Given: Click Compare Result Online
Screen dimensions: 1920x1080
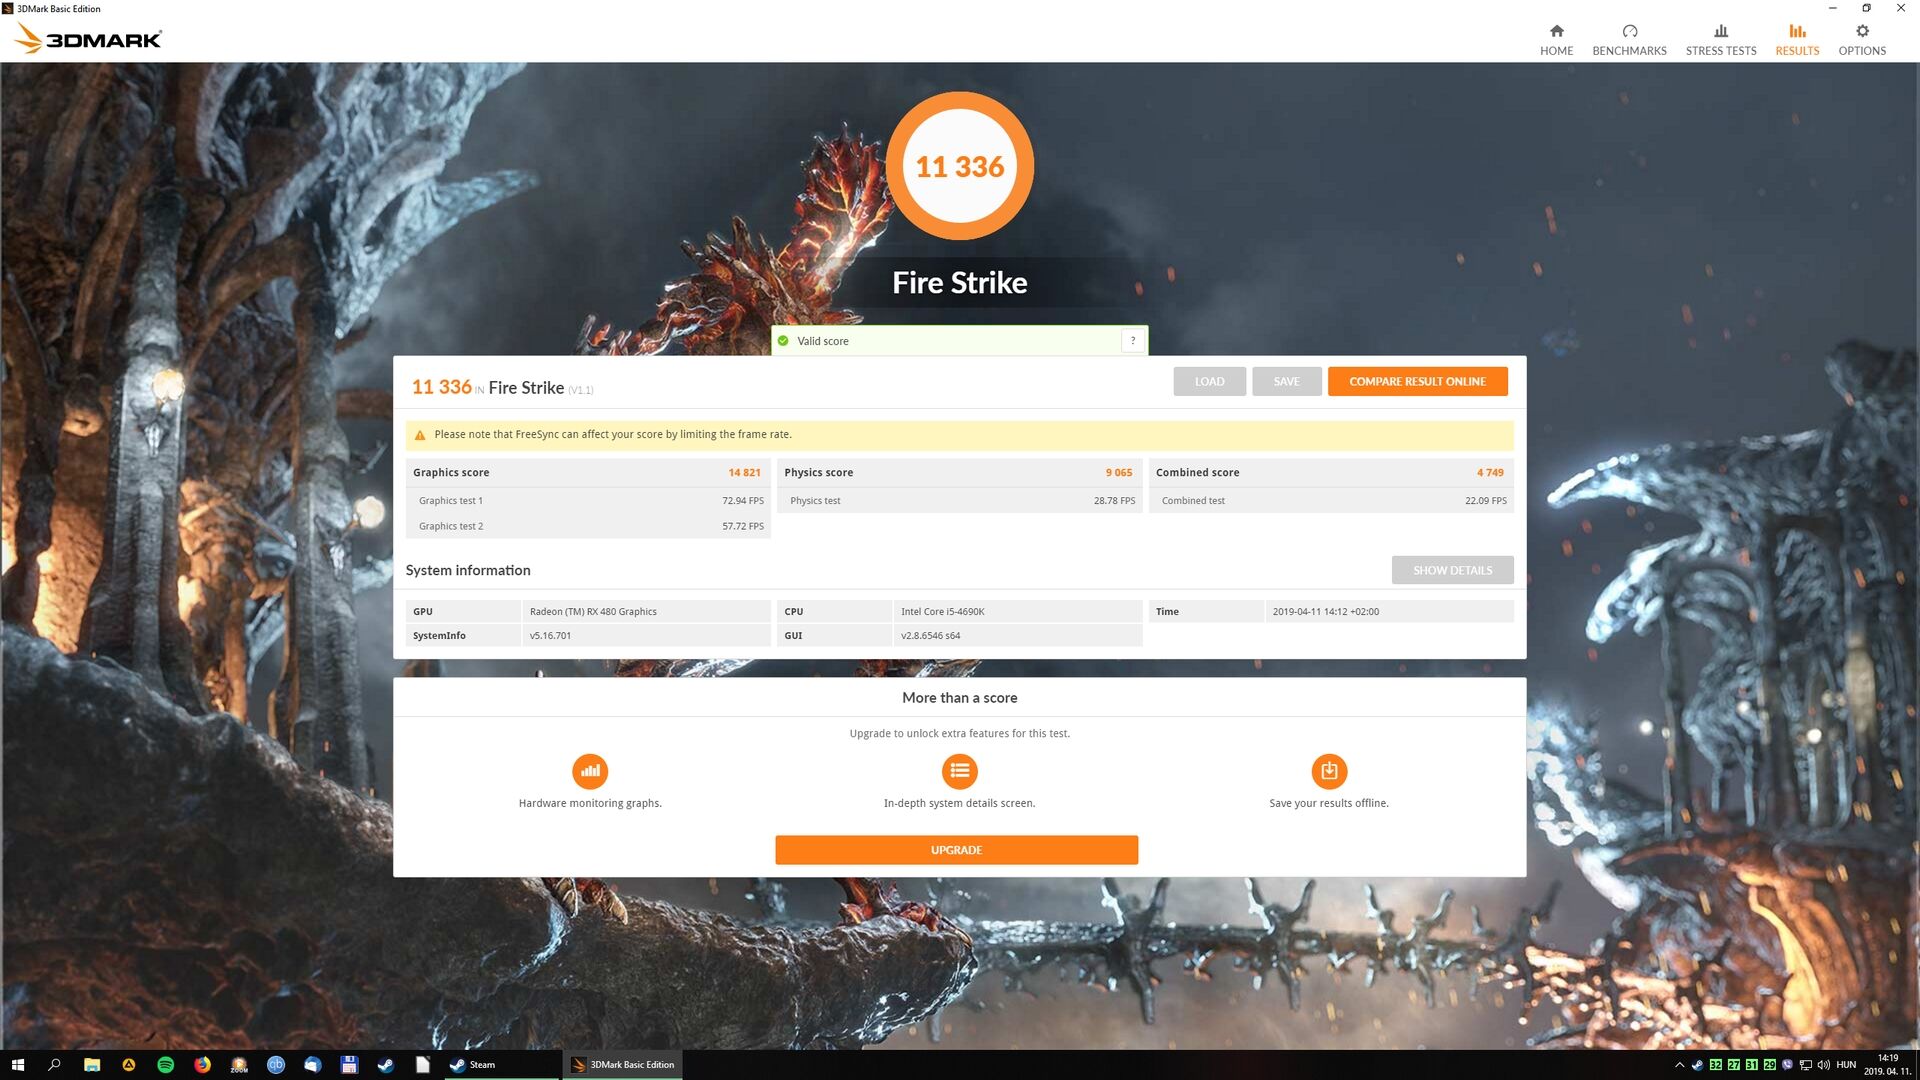Looking at the screenshot, I should pyautogui.click(x=1417, y=381).
